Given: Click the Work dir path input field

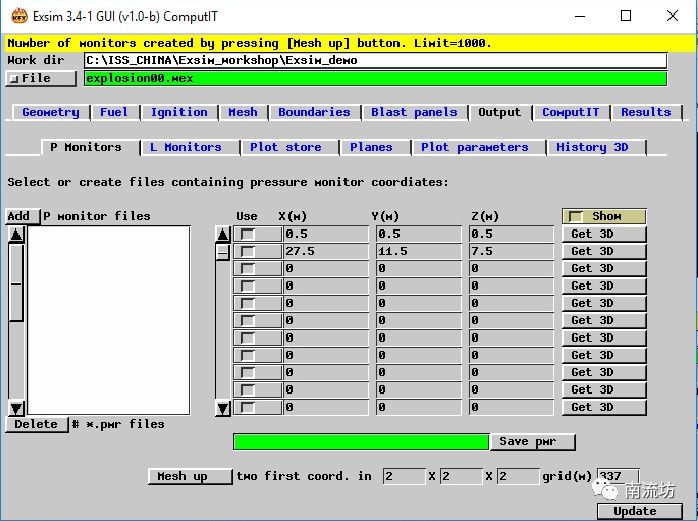Looking at the screenshot, I should click(375, 60).
